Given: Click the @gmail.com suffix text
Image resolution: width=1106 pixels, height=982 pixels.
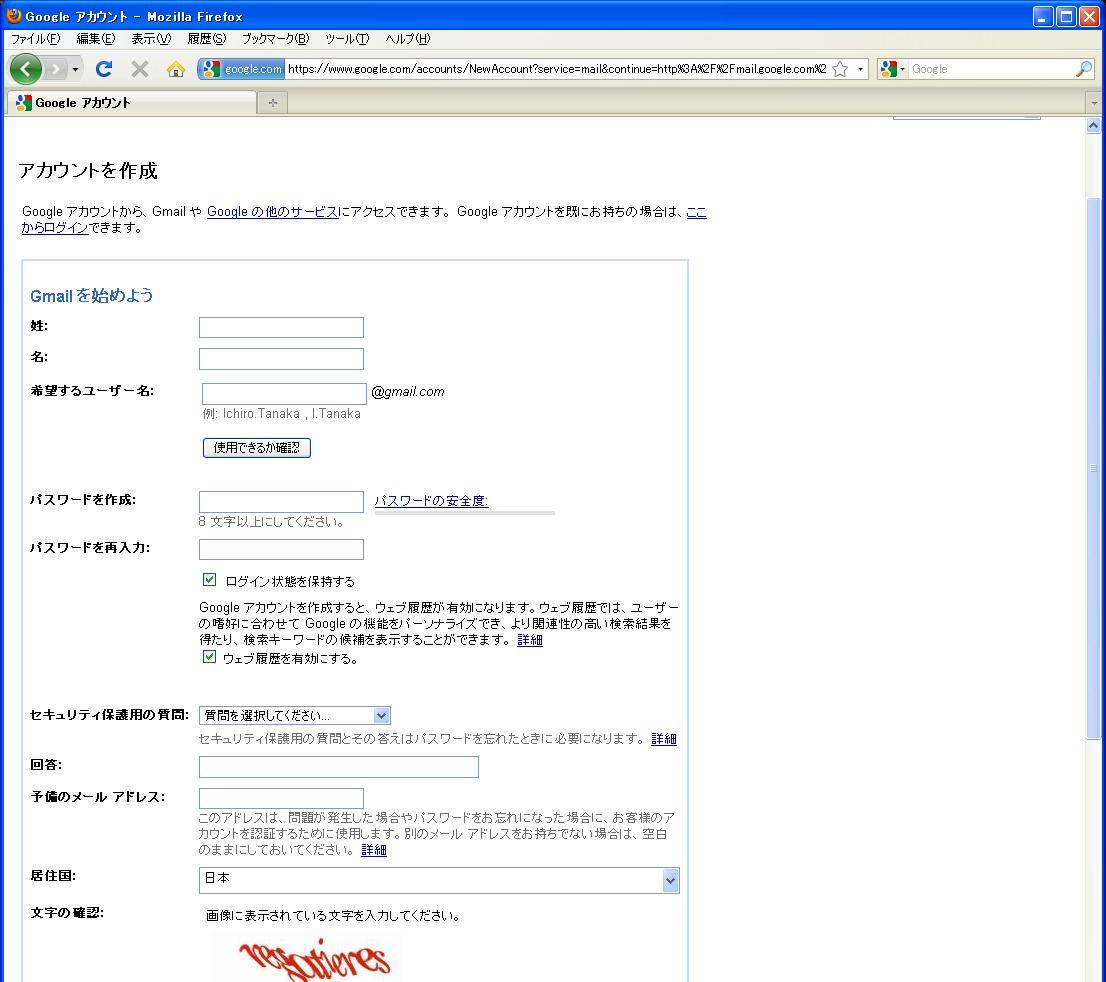Looking at the screenshot, I should (x=408, y=392).
